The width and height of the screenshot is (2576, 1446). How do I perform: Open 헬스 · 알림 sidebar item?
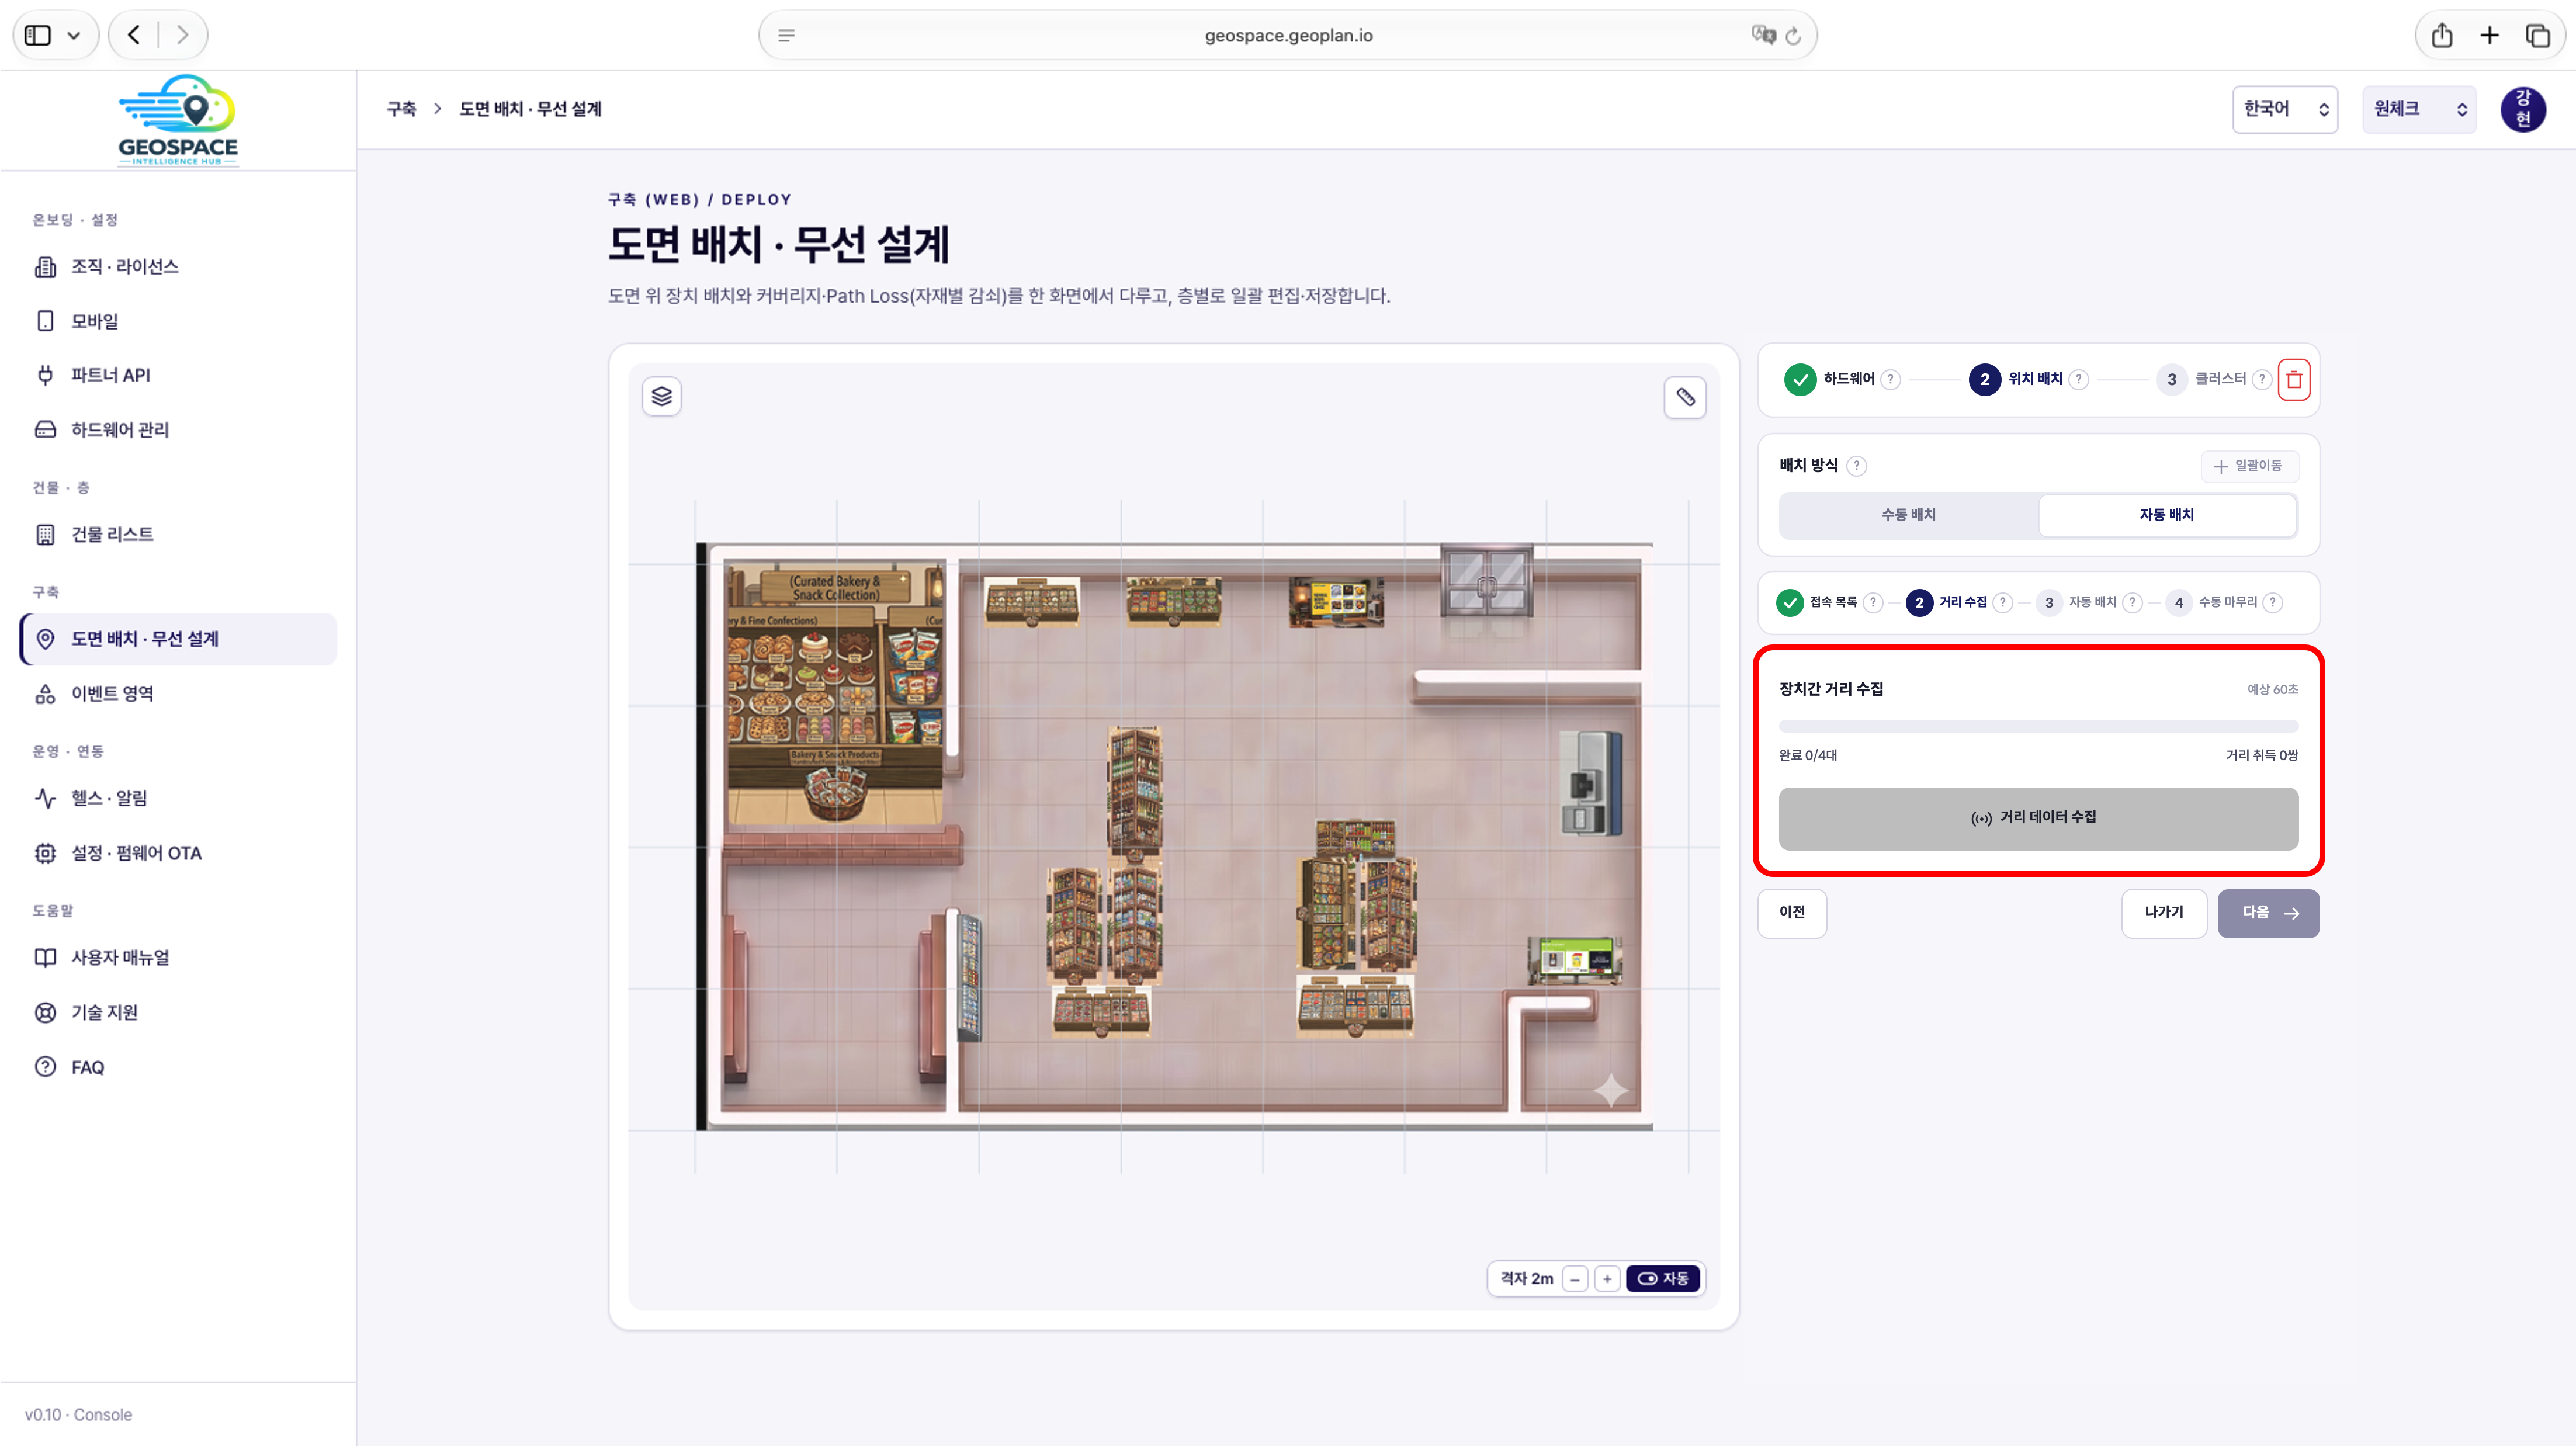(x=178, y=798)
